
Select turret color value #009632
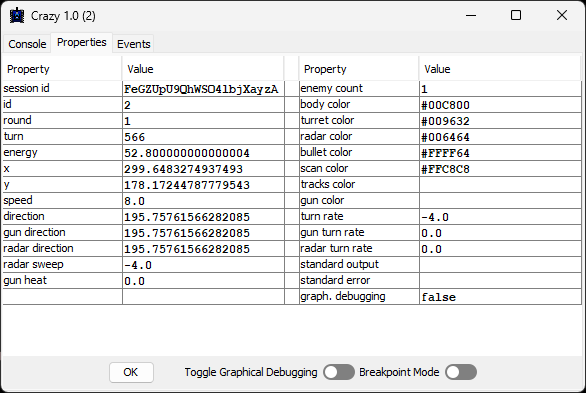[x=500, y=121]
